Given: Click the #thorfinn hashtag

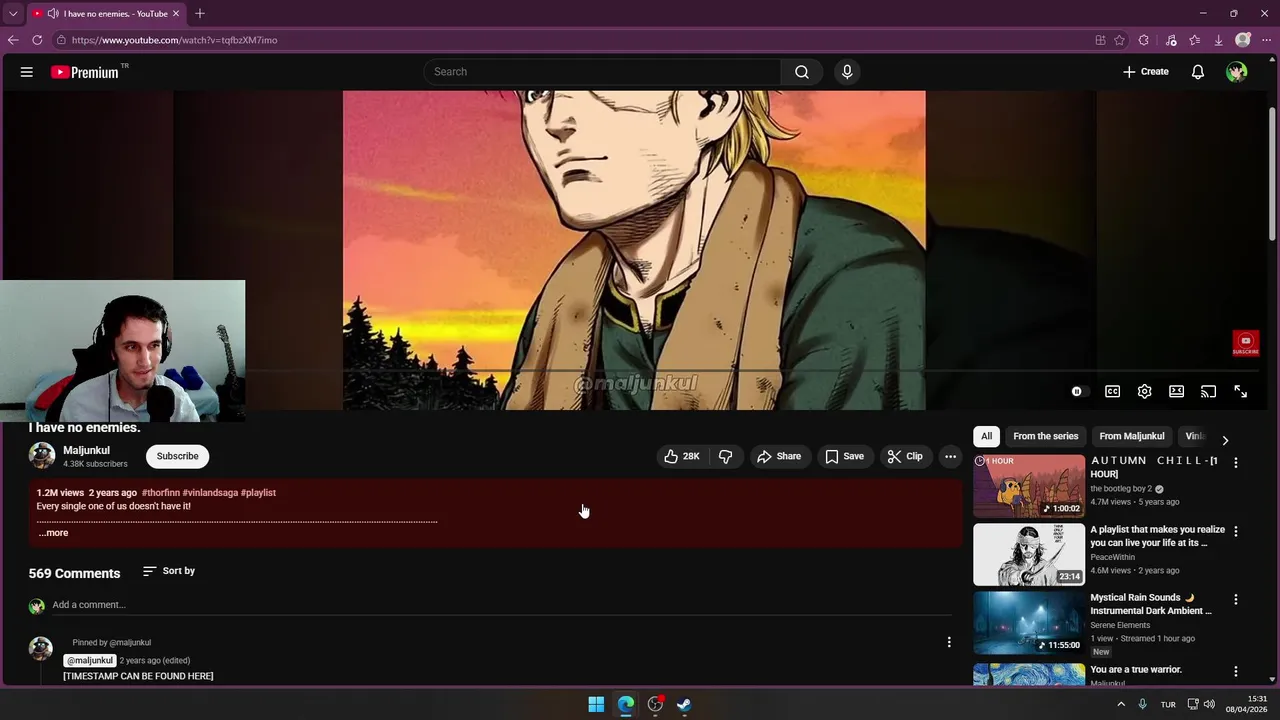Looking at the screenshot, I should [x=161, y=492].
